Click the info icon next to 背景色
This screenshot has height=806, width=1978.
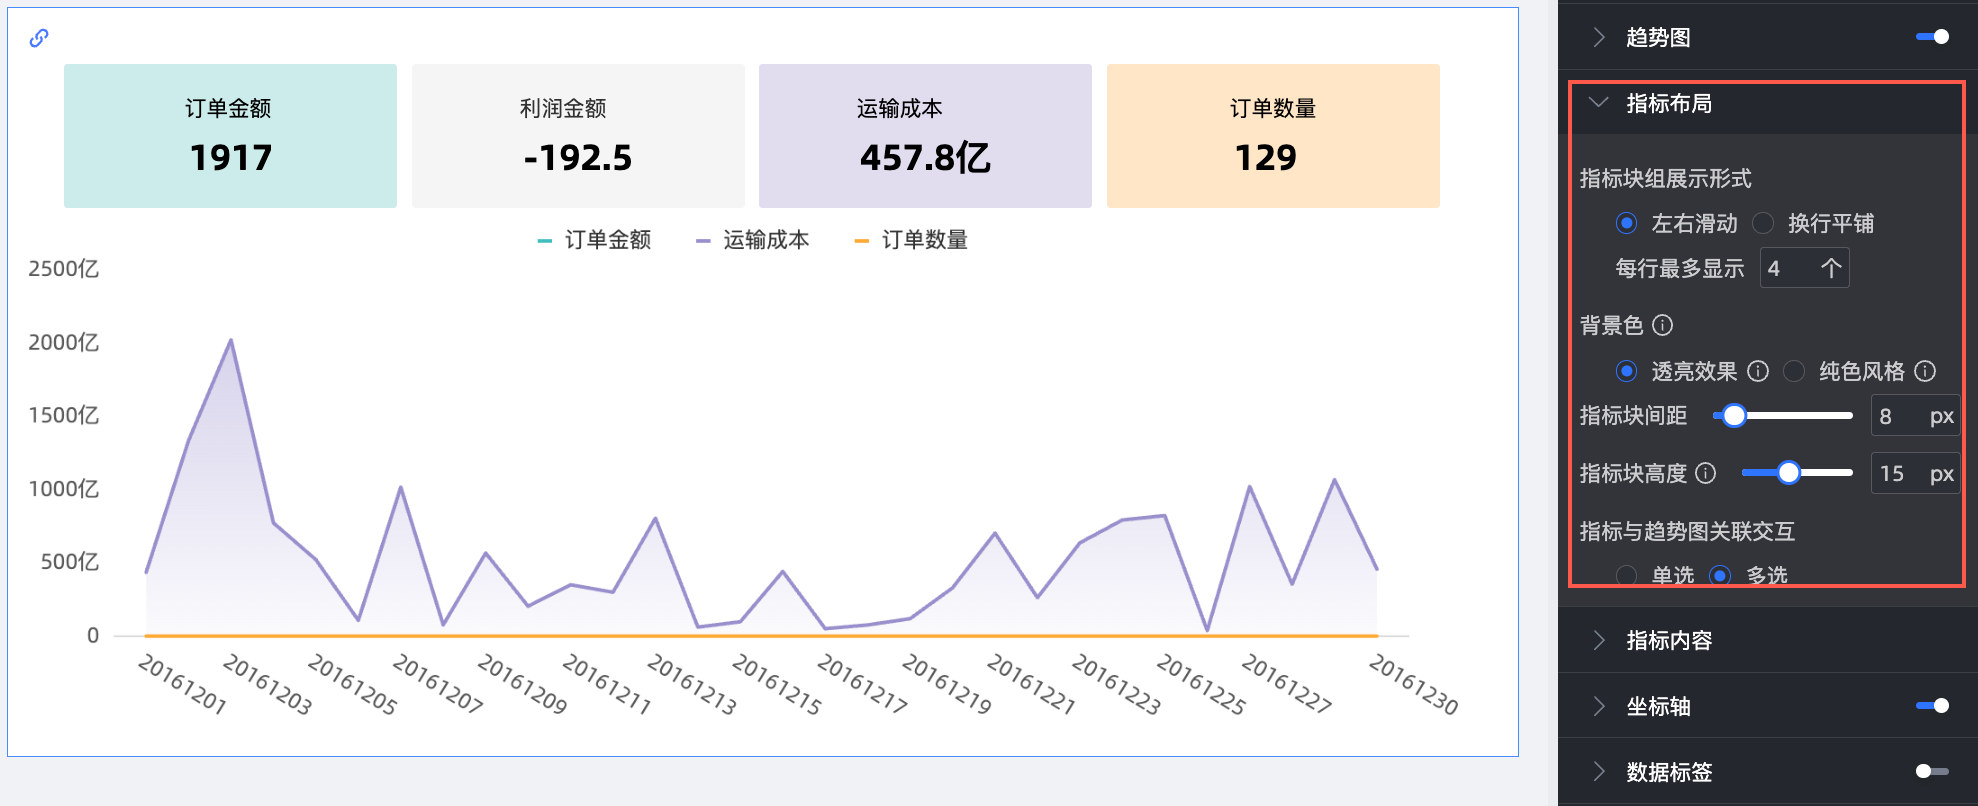tap(1662, 325)
